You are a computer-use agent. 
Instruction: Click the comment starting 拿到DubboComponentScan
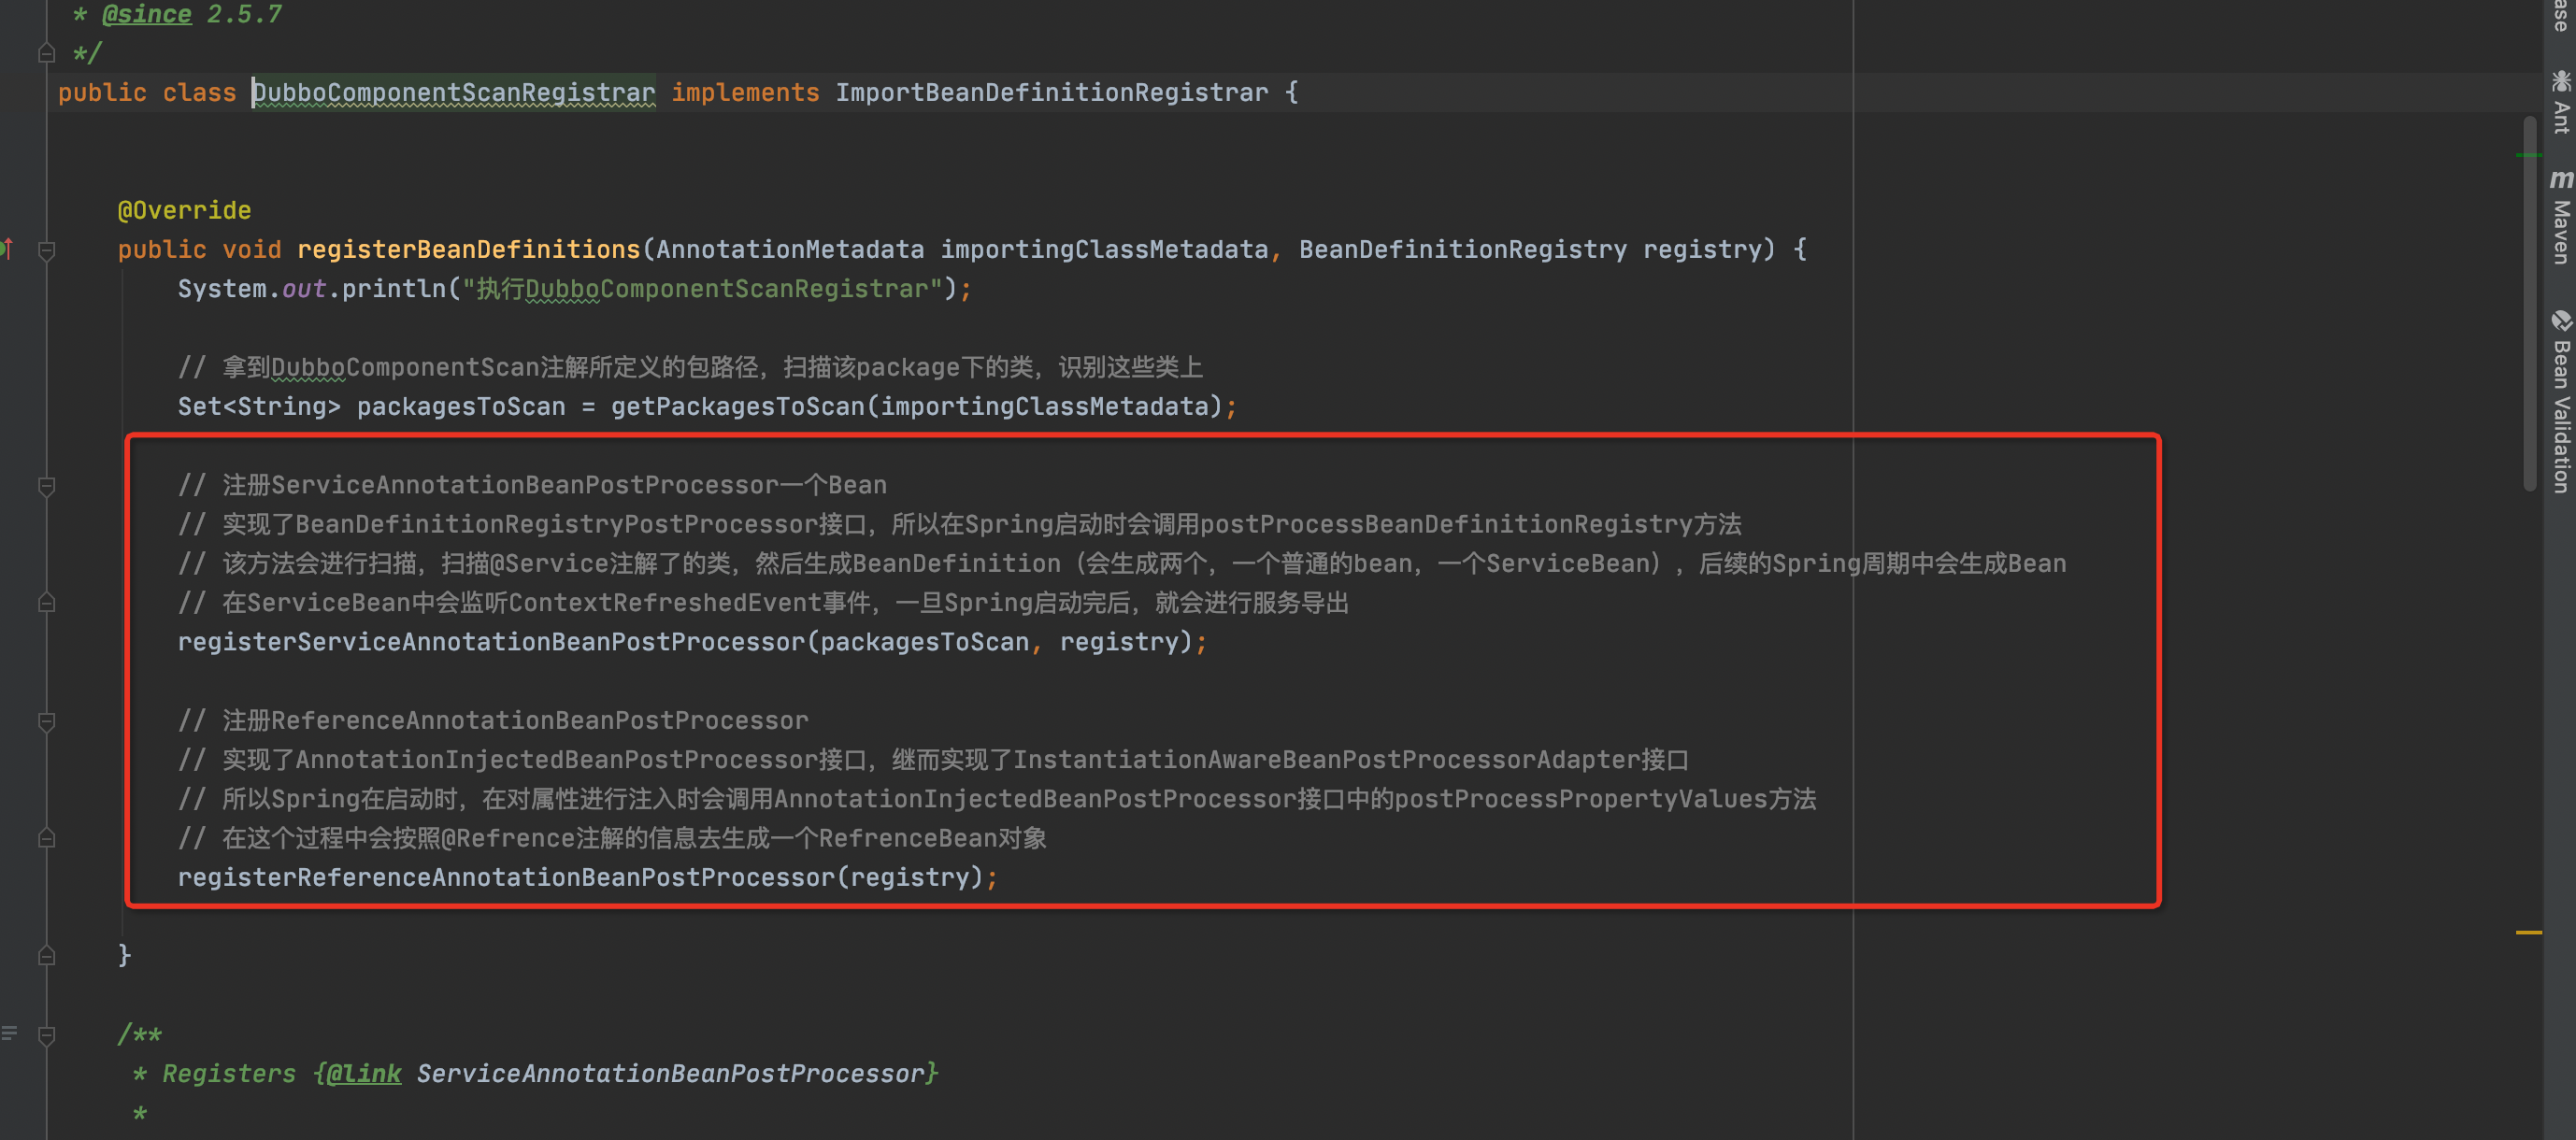pos(690,367)
